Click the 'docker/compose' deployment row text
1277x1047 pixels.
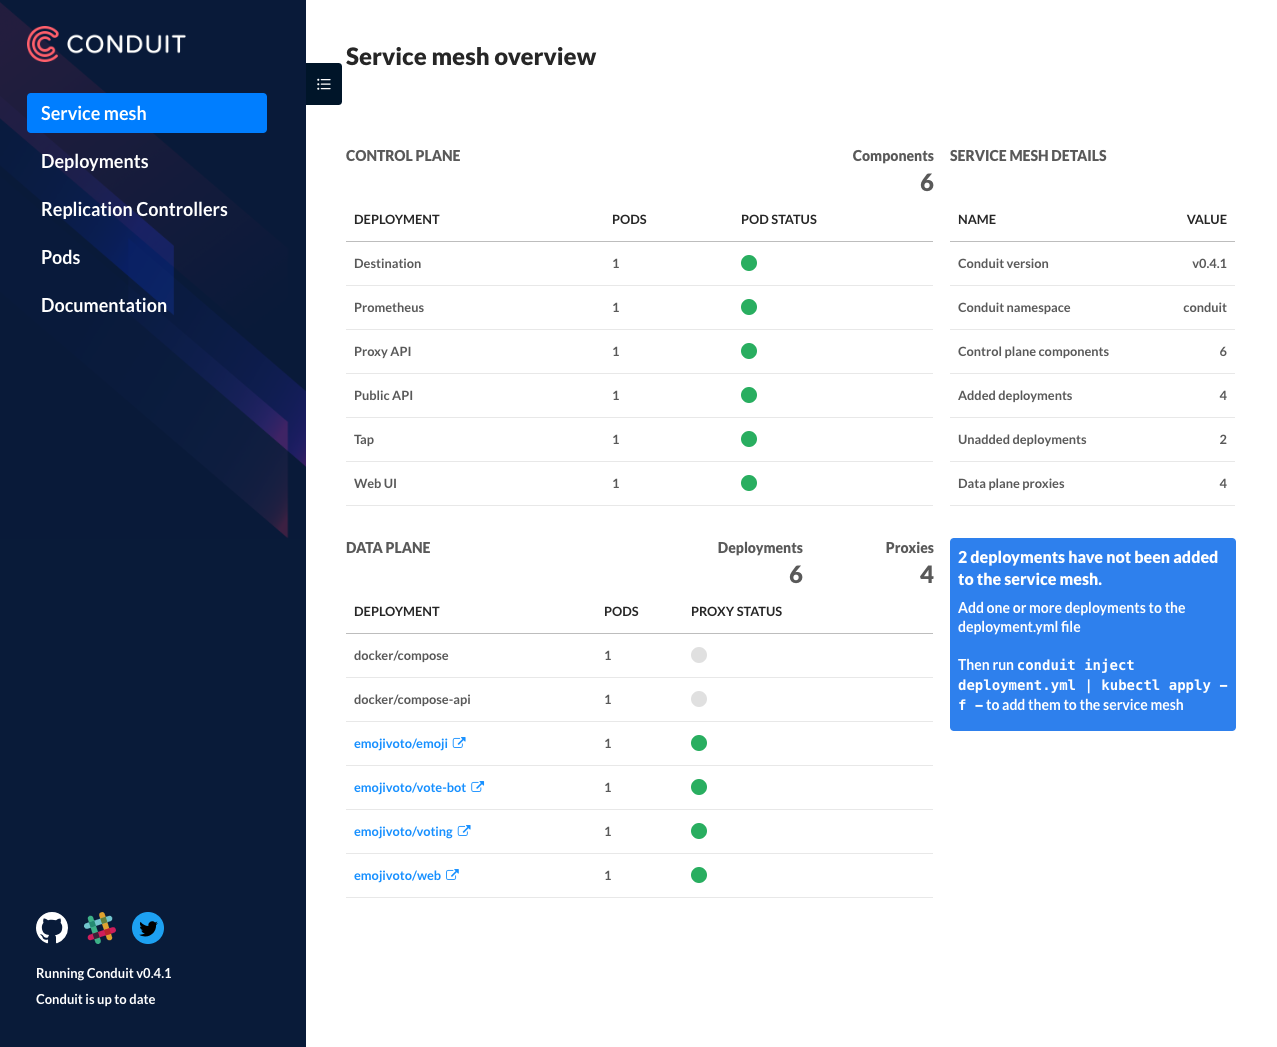[x=401, y=655]
